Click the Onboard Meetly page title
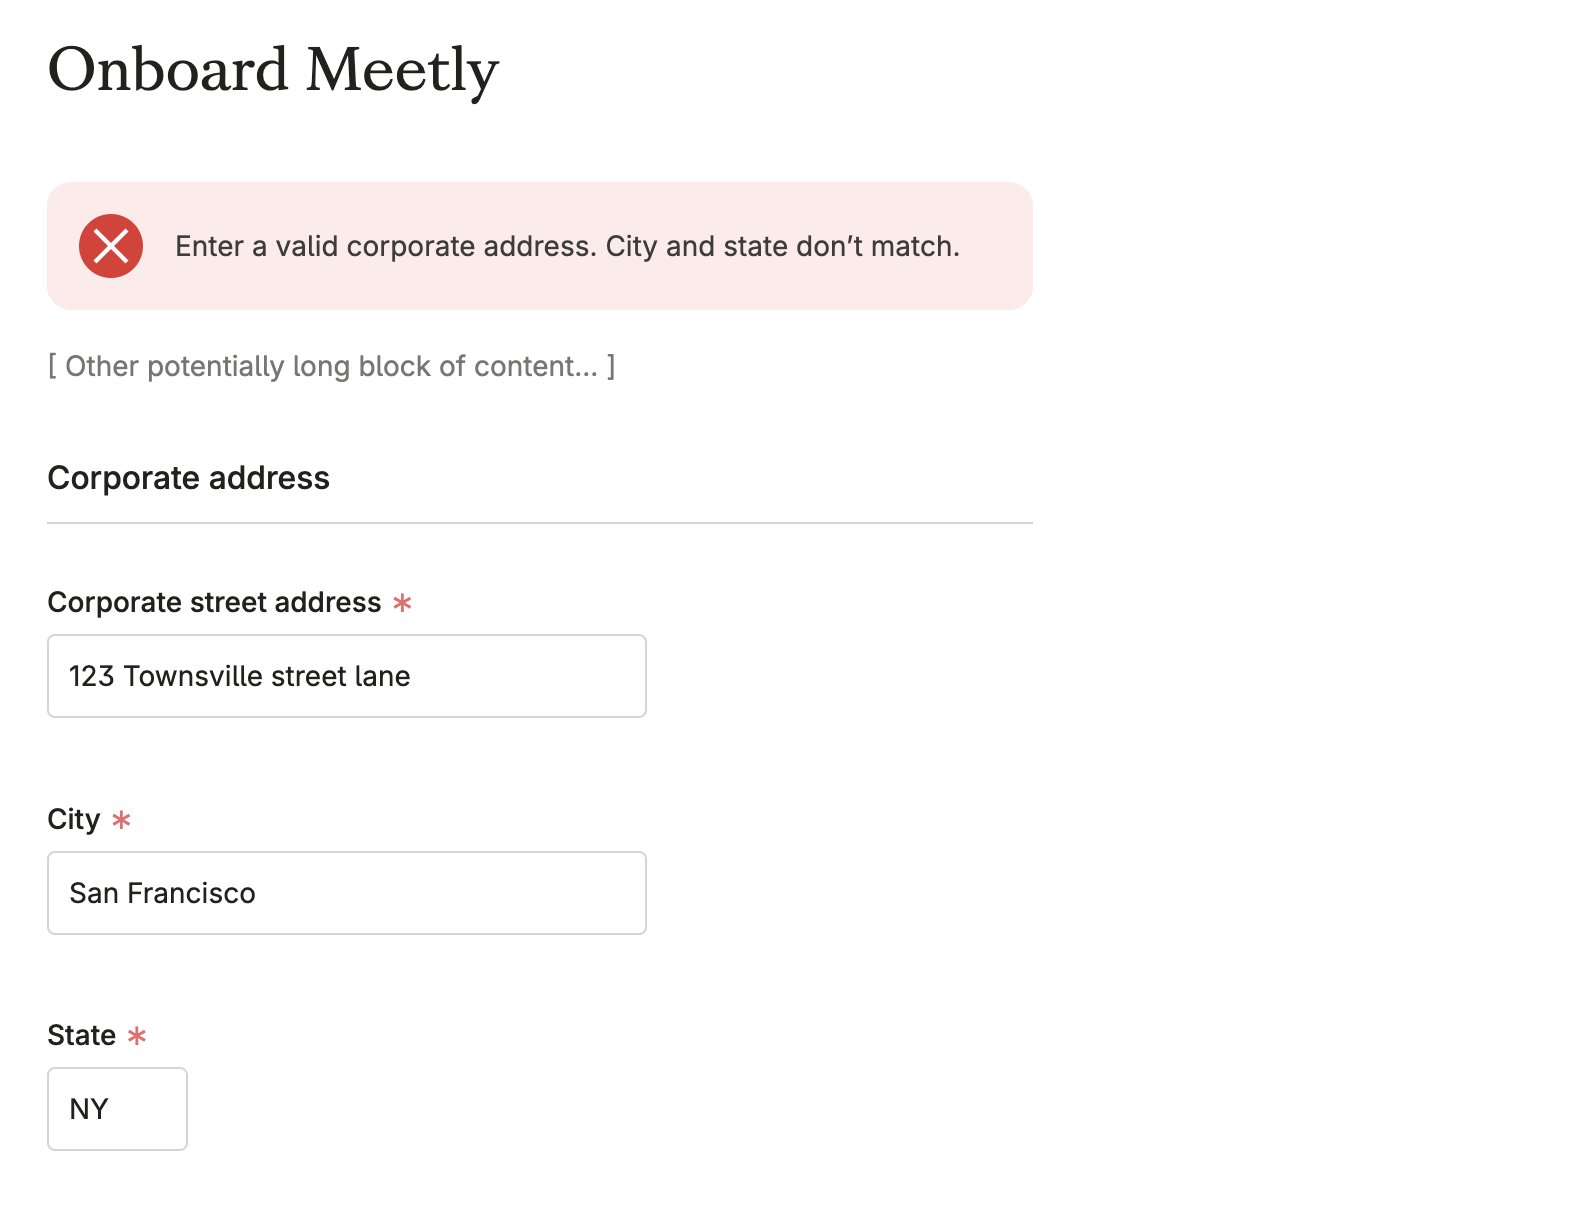Image resolution: width=1592 pixels, height=1216 pixels. (x=272, y=70)
